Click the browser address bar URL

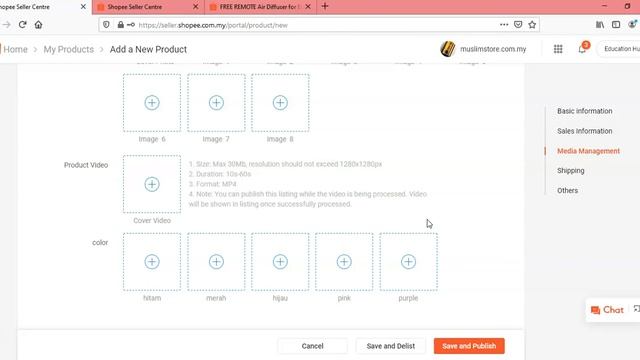(213, 25)
